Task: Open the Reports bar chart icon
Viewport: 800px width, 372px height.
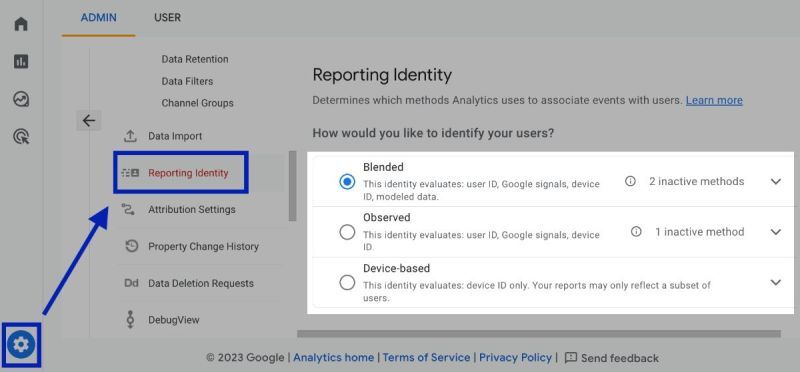Action: click(x=21, y=62)
